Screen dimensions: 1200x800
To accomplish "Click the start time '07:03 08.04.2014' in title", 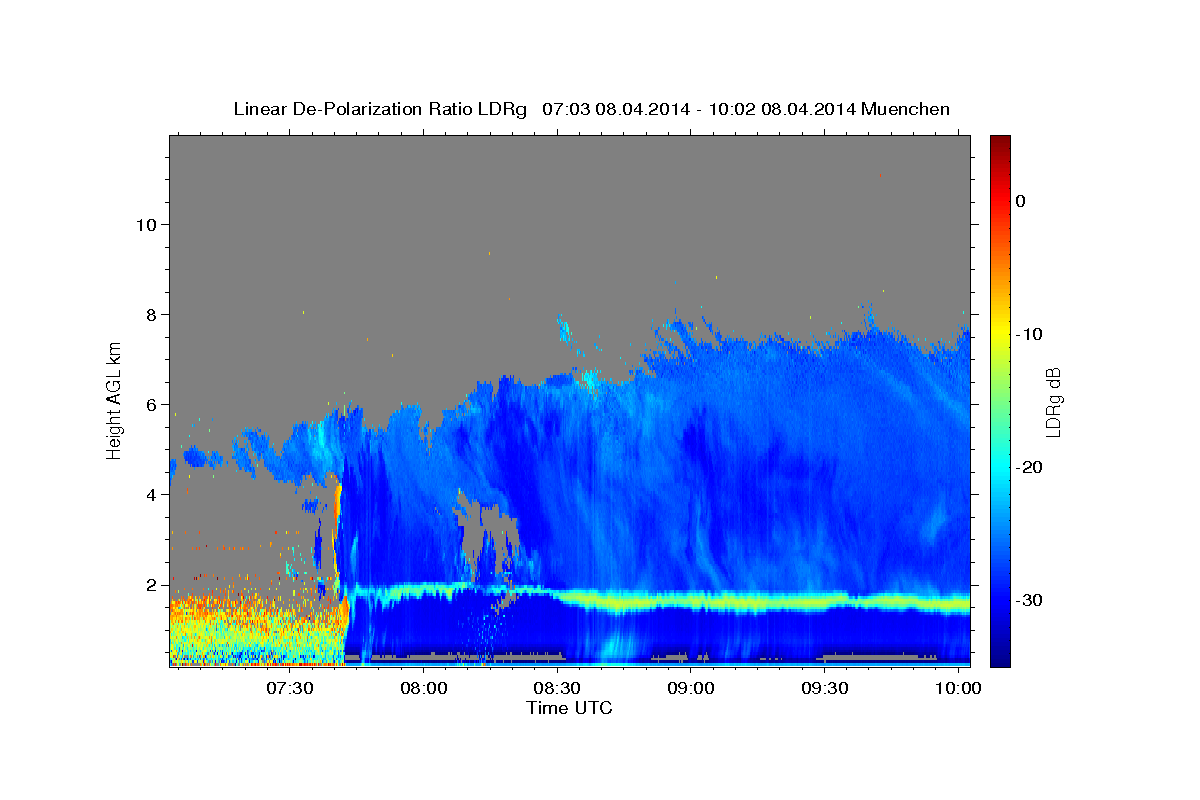I will 615,109.
